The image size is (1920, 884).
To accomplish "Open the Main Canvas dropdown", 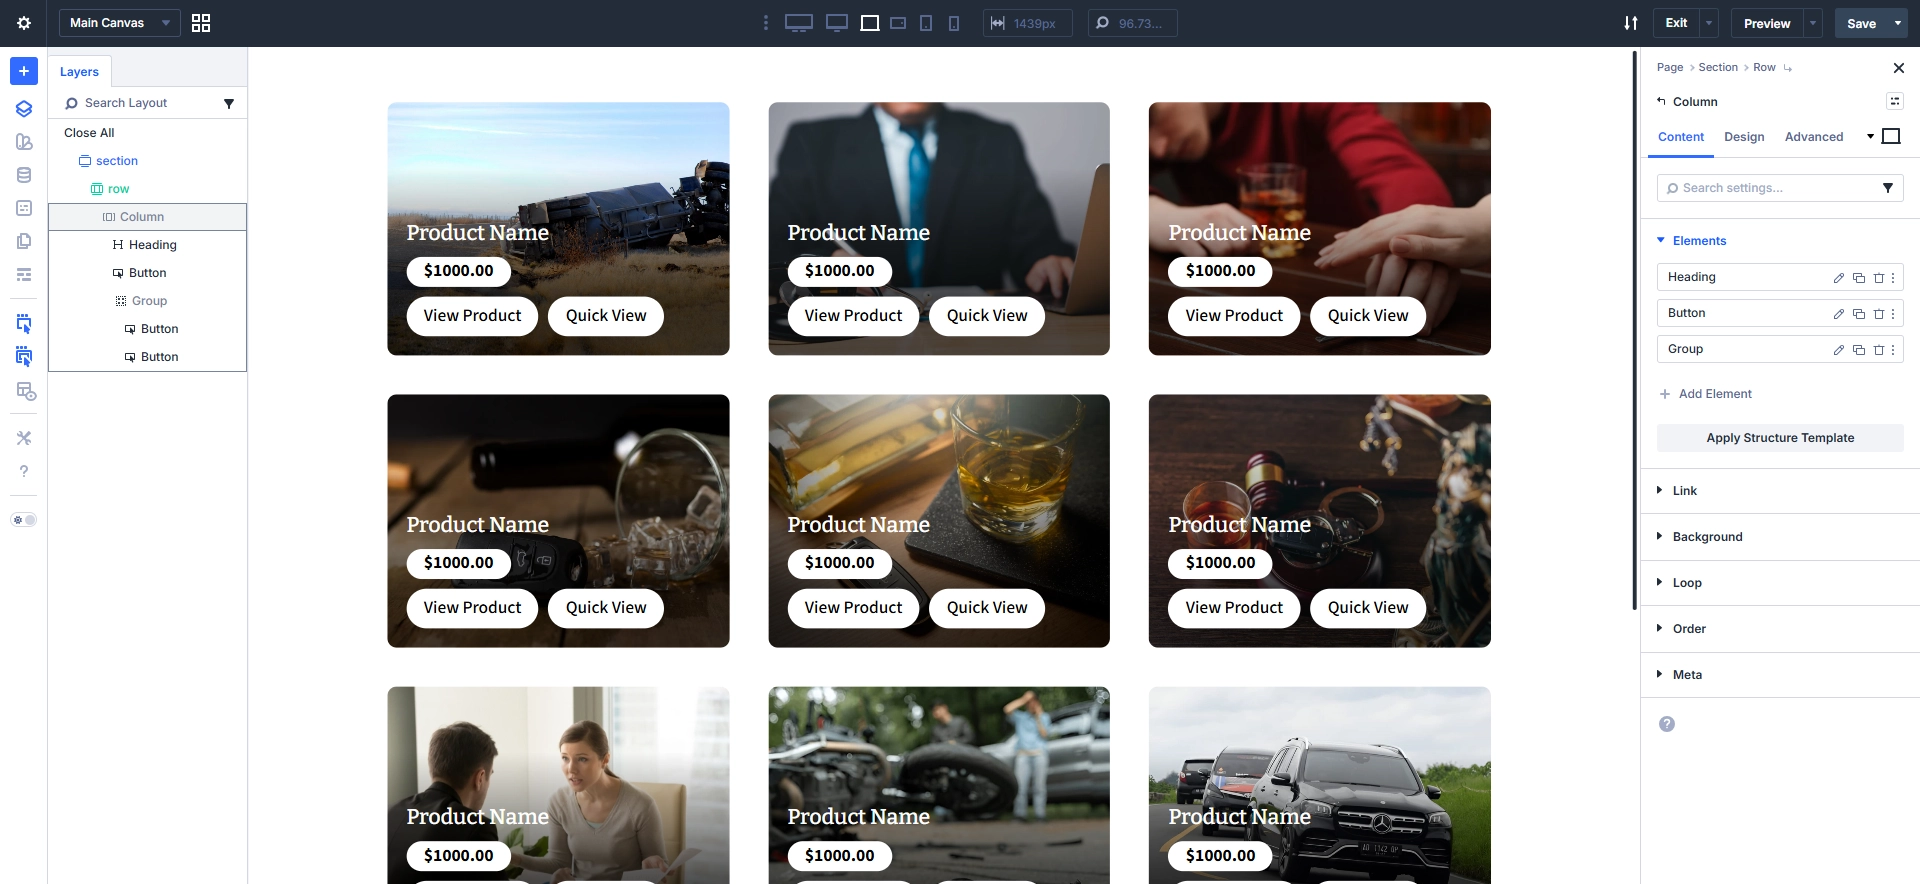I will pos(119,23).
